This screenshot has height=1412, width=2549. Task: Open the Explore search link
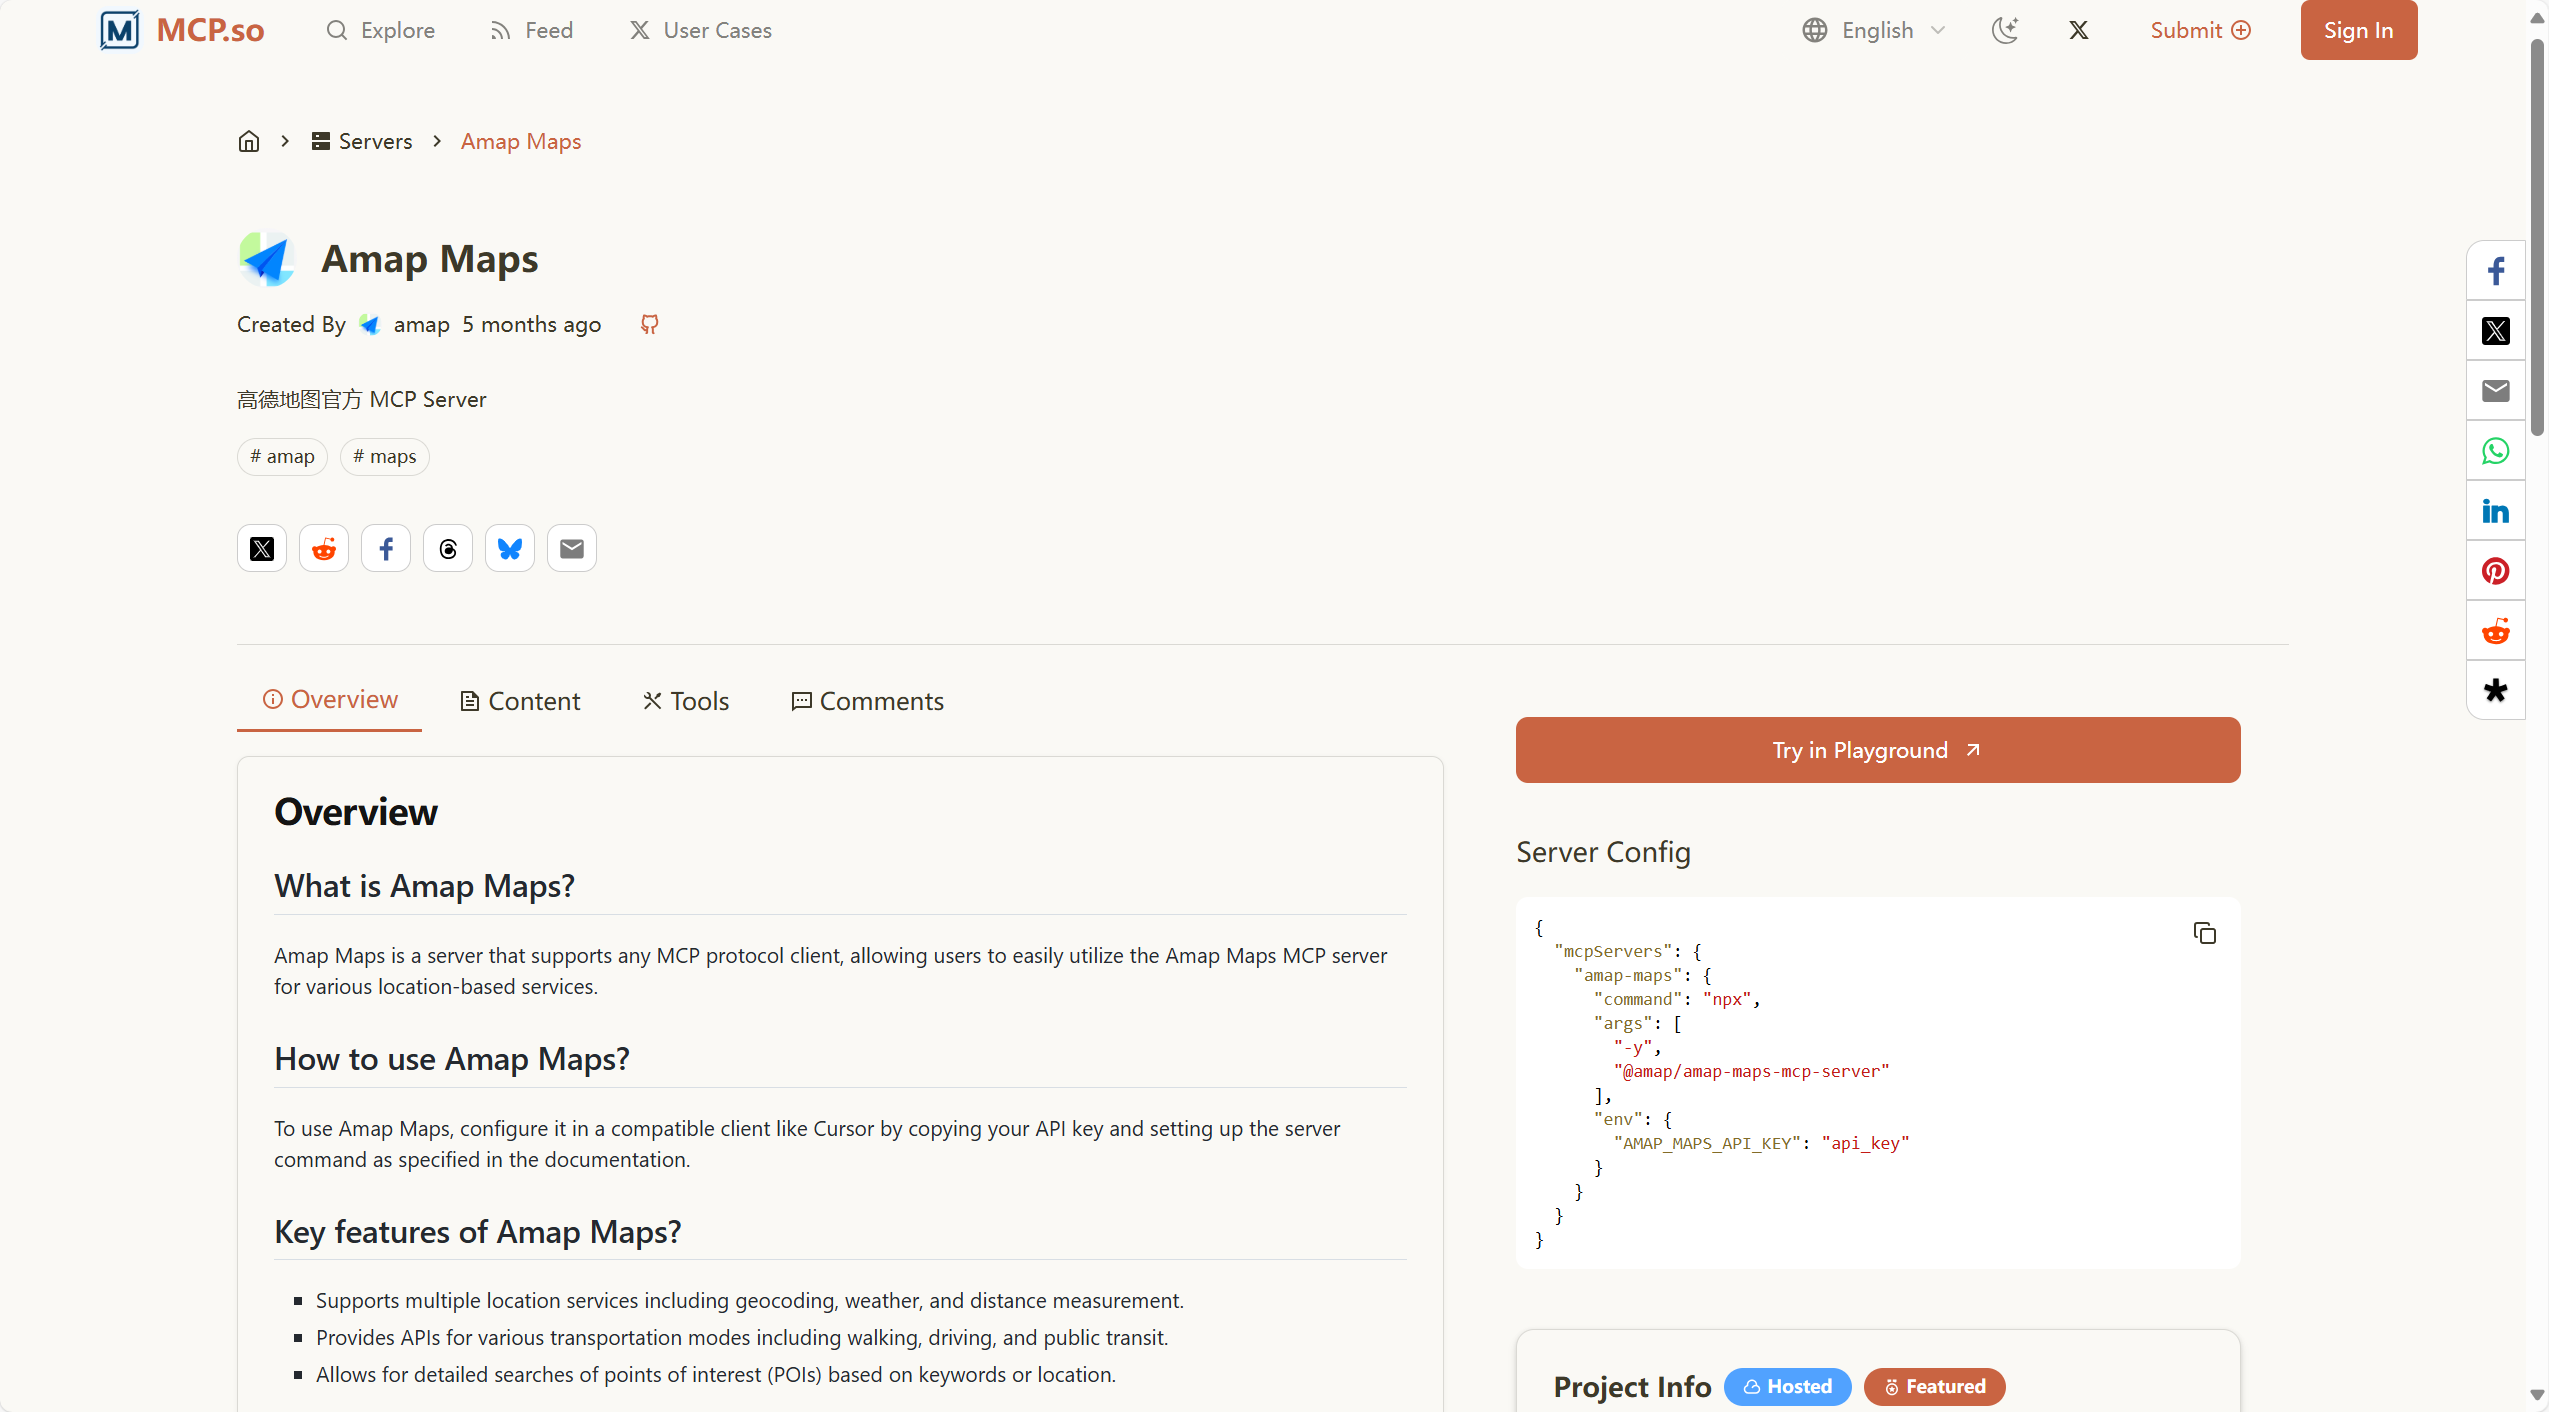pos(380,30)
